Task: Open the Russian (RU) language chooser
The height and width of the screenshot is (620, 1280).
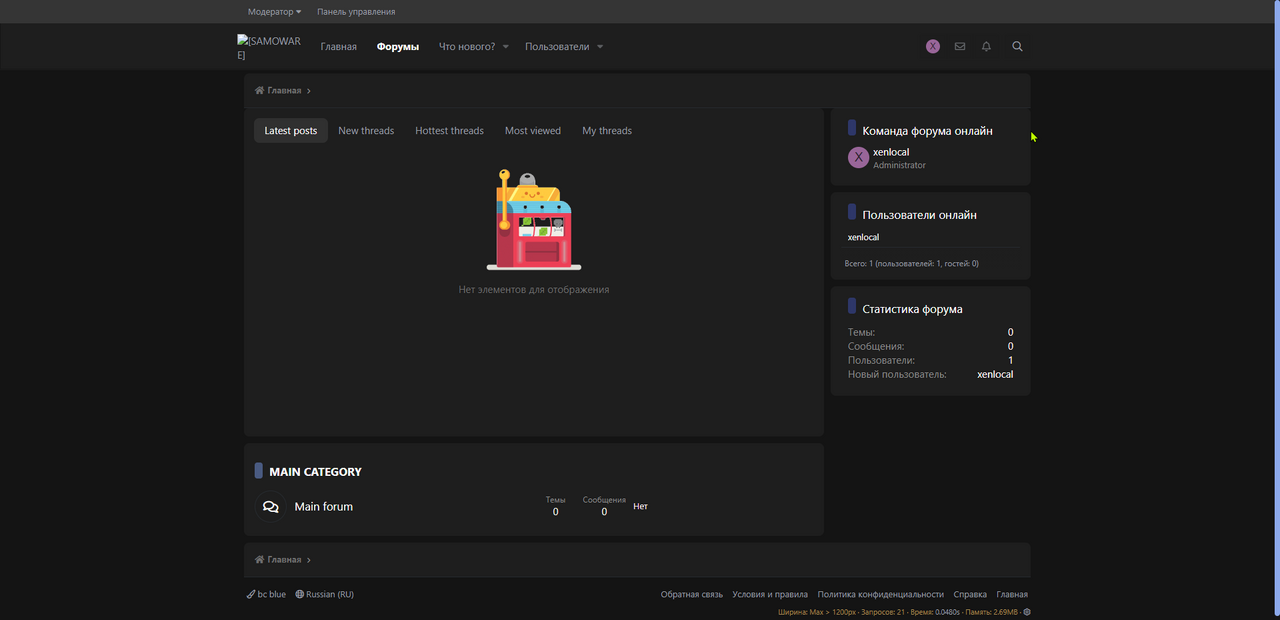Action: point(325,594)
